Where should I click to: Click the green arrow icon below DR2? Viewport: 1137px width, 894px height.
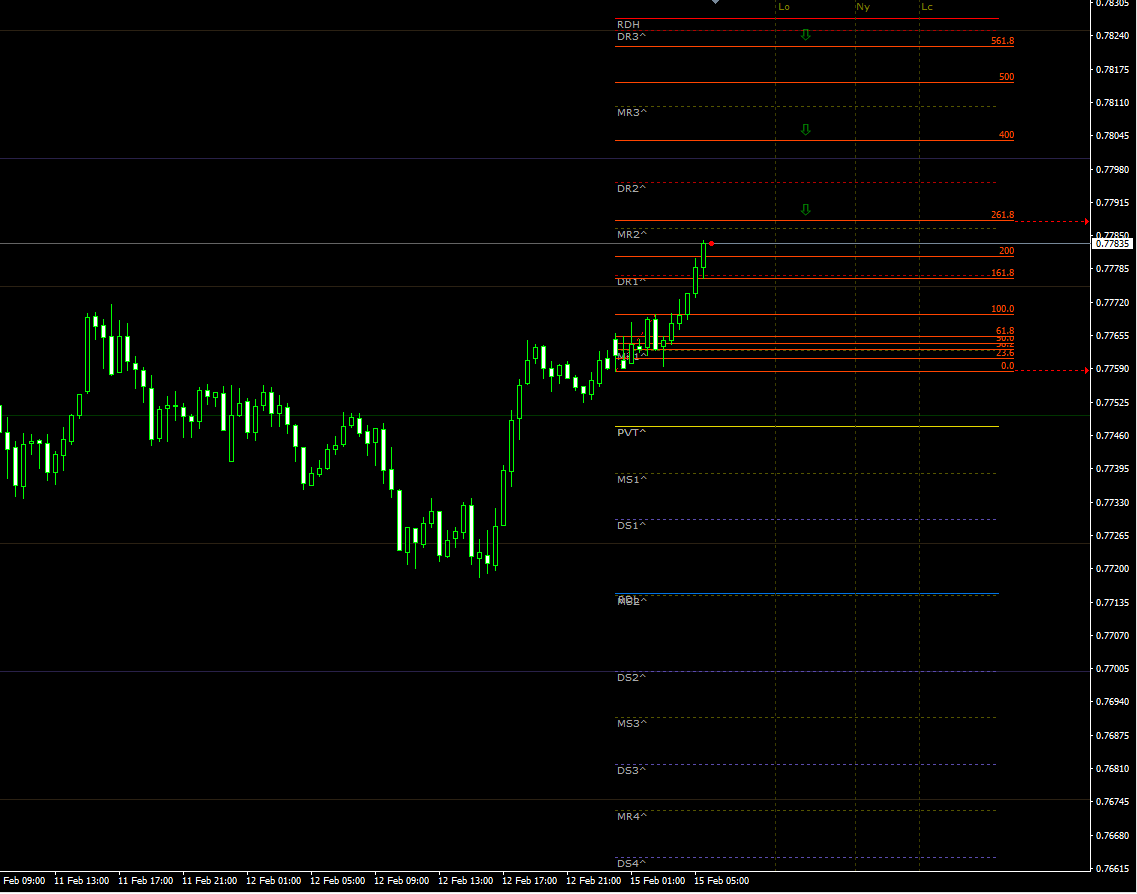(806, 209)
